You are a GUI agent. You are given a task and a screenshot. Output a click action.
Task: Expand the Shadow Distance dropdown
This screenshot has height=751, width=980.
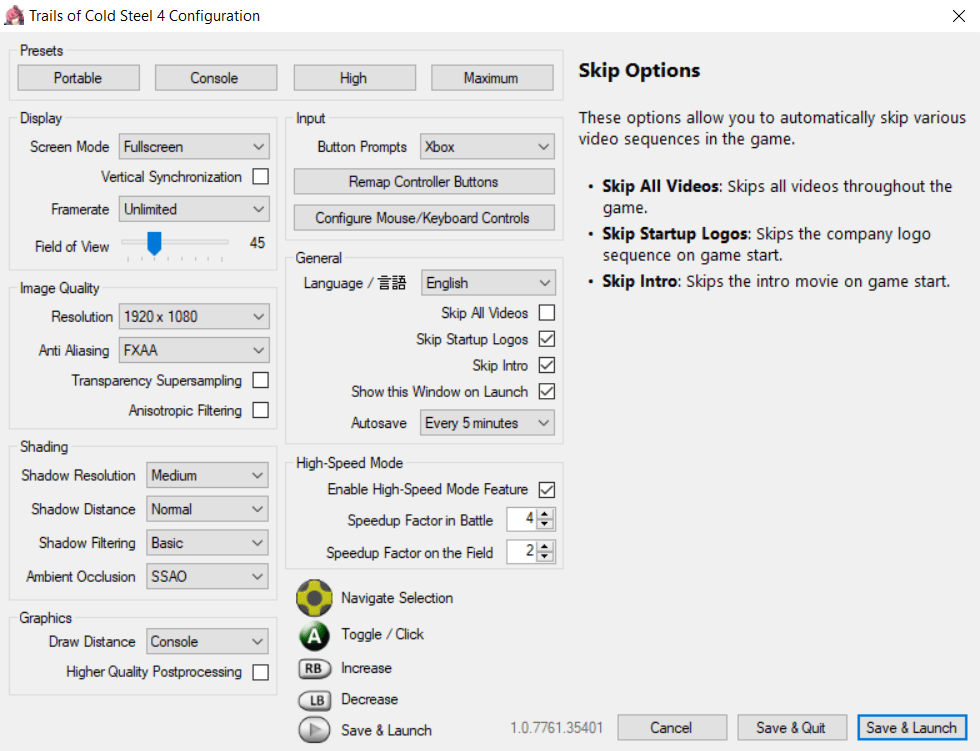click(x=208, y=509)
